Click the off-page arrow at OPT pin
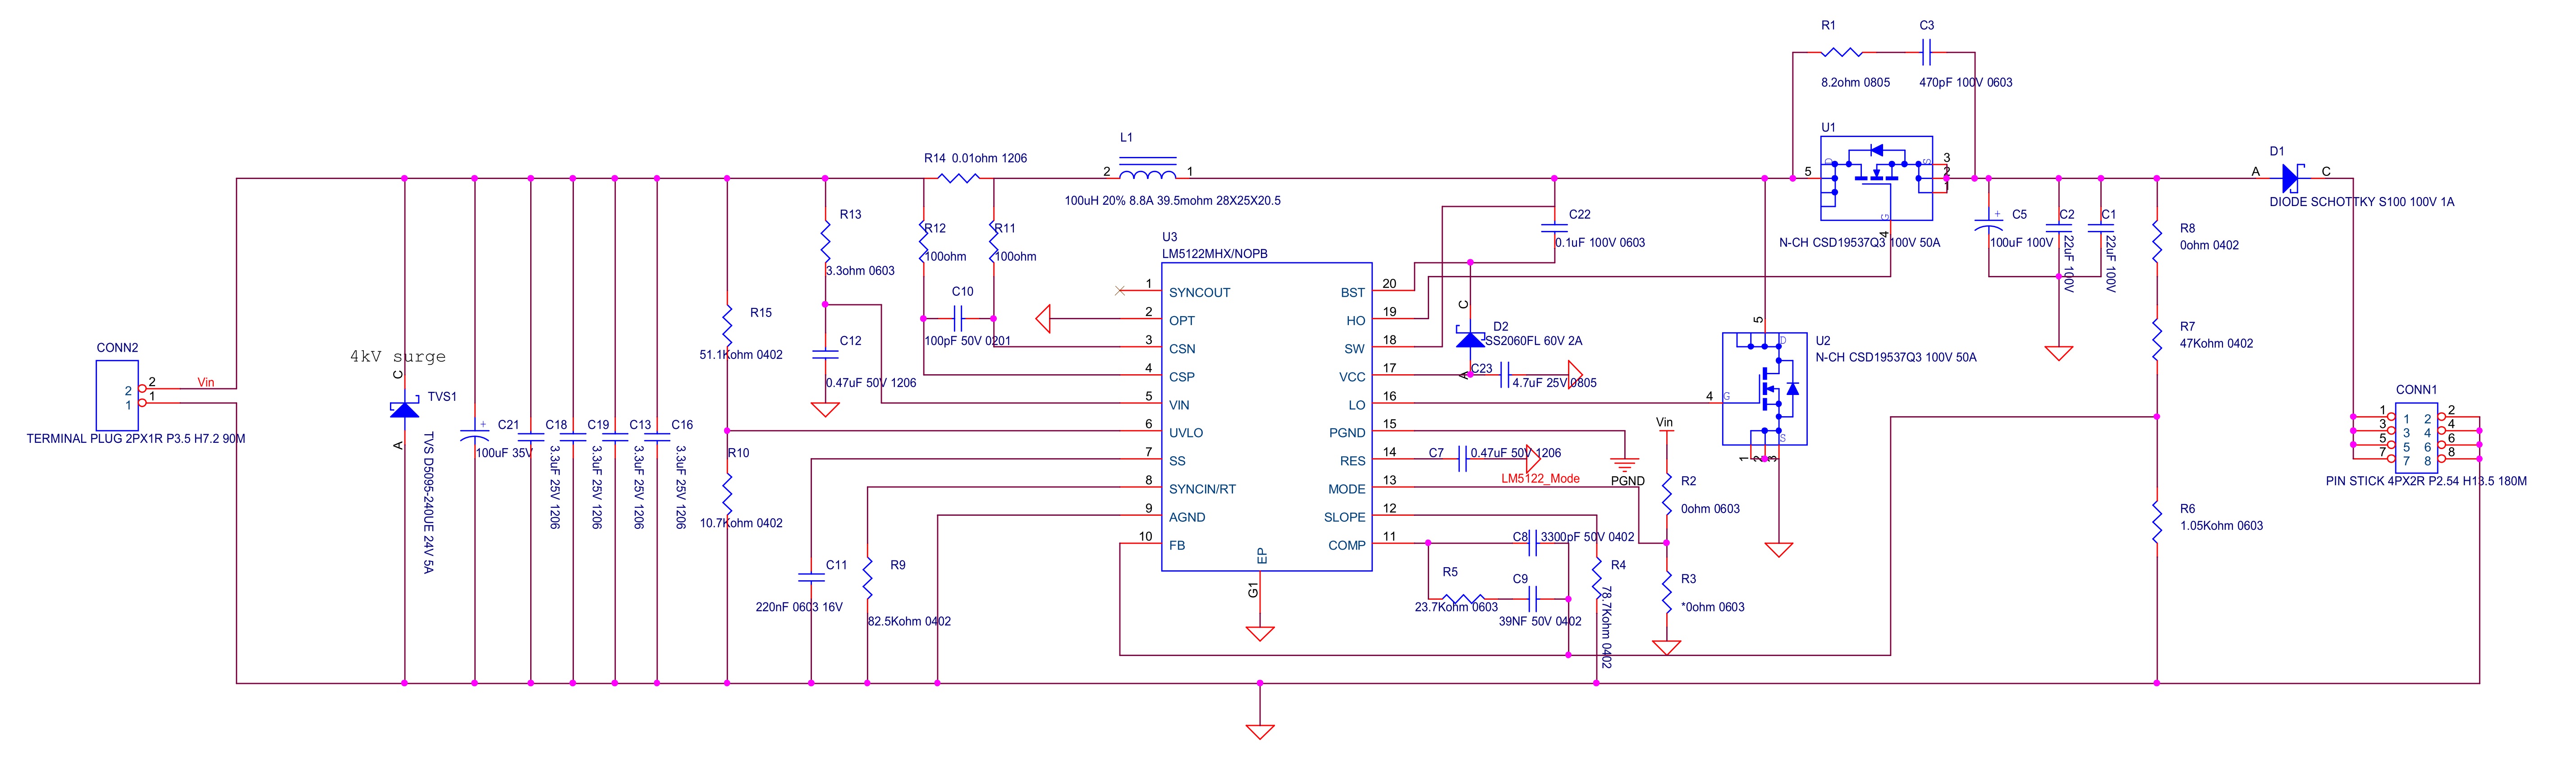 click(1043, 319)
